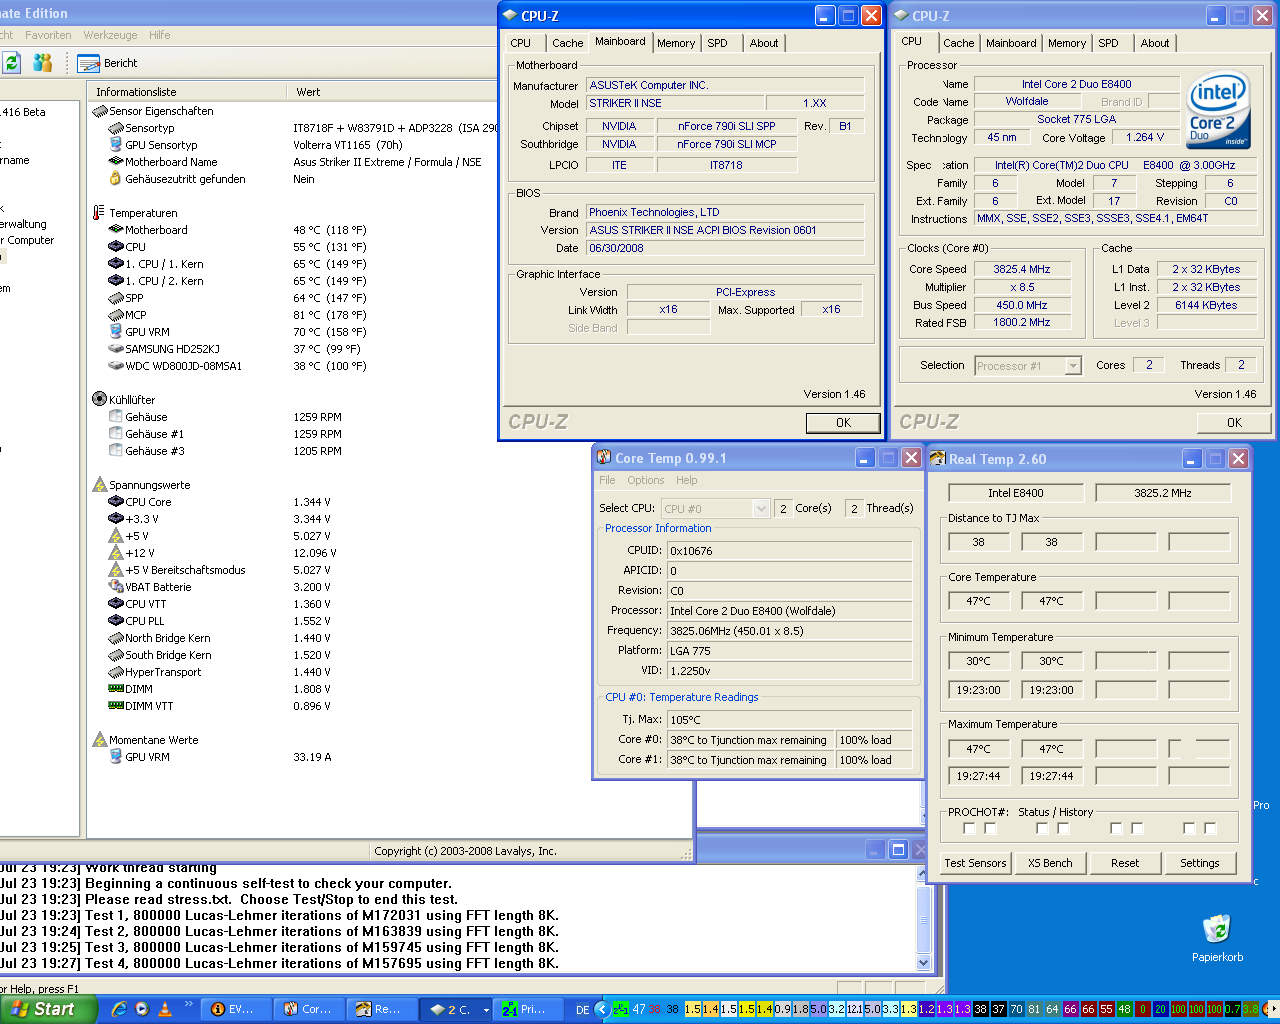This screenshot has height=1024, width=1280.
Task: Switch to the Core Temp taskbar button
Action: [308, 1009]
